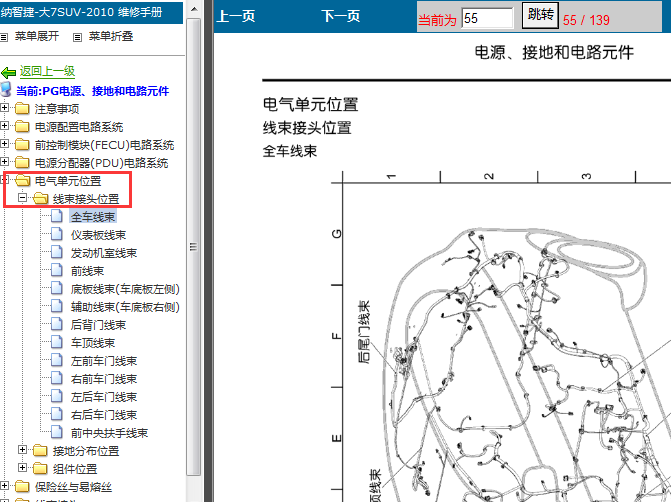Select 右前车门线束 tree item
The image size is (671, 502).
[104, 379]
